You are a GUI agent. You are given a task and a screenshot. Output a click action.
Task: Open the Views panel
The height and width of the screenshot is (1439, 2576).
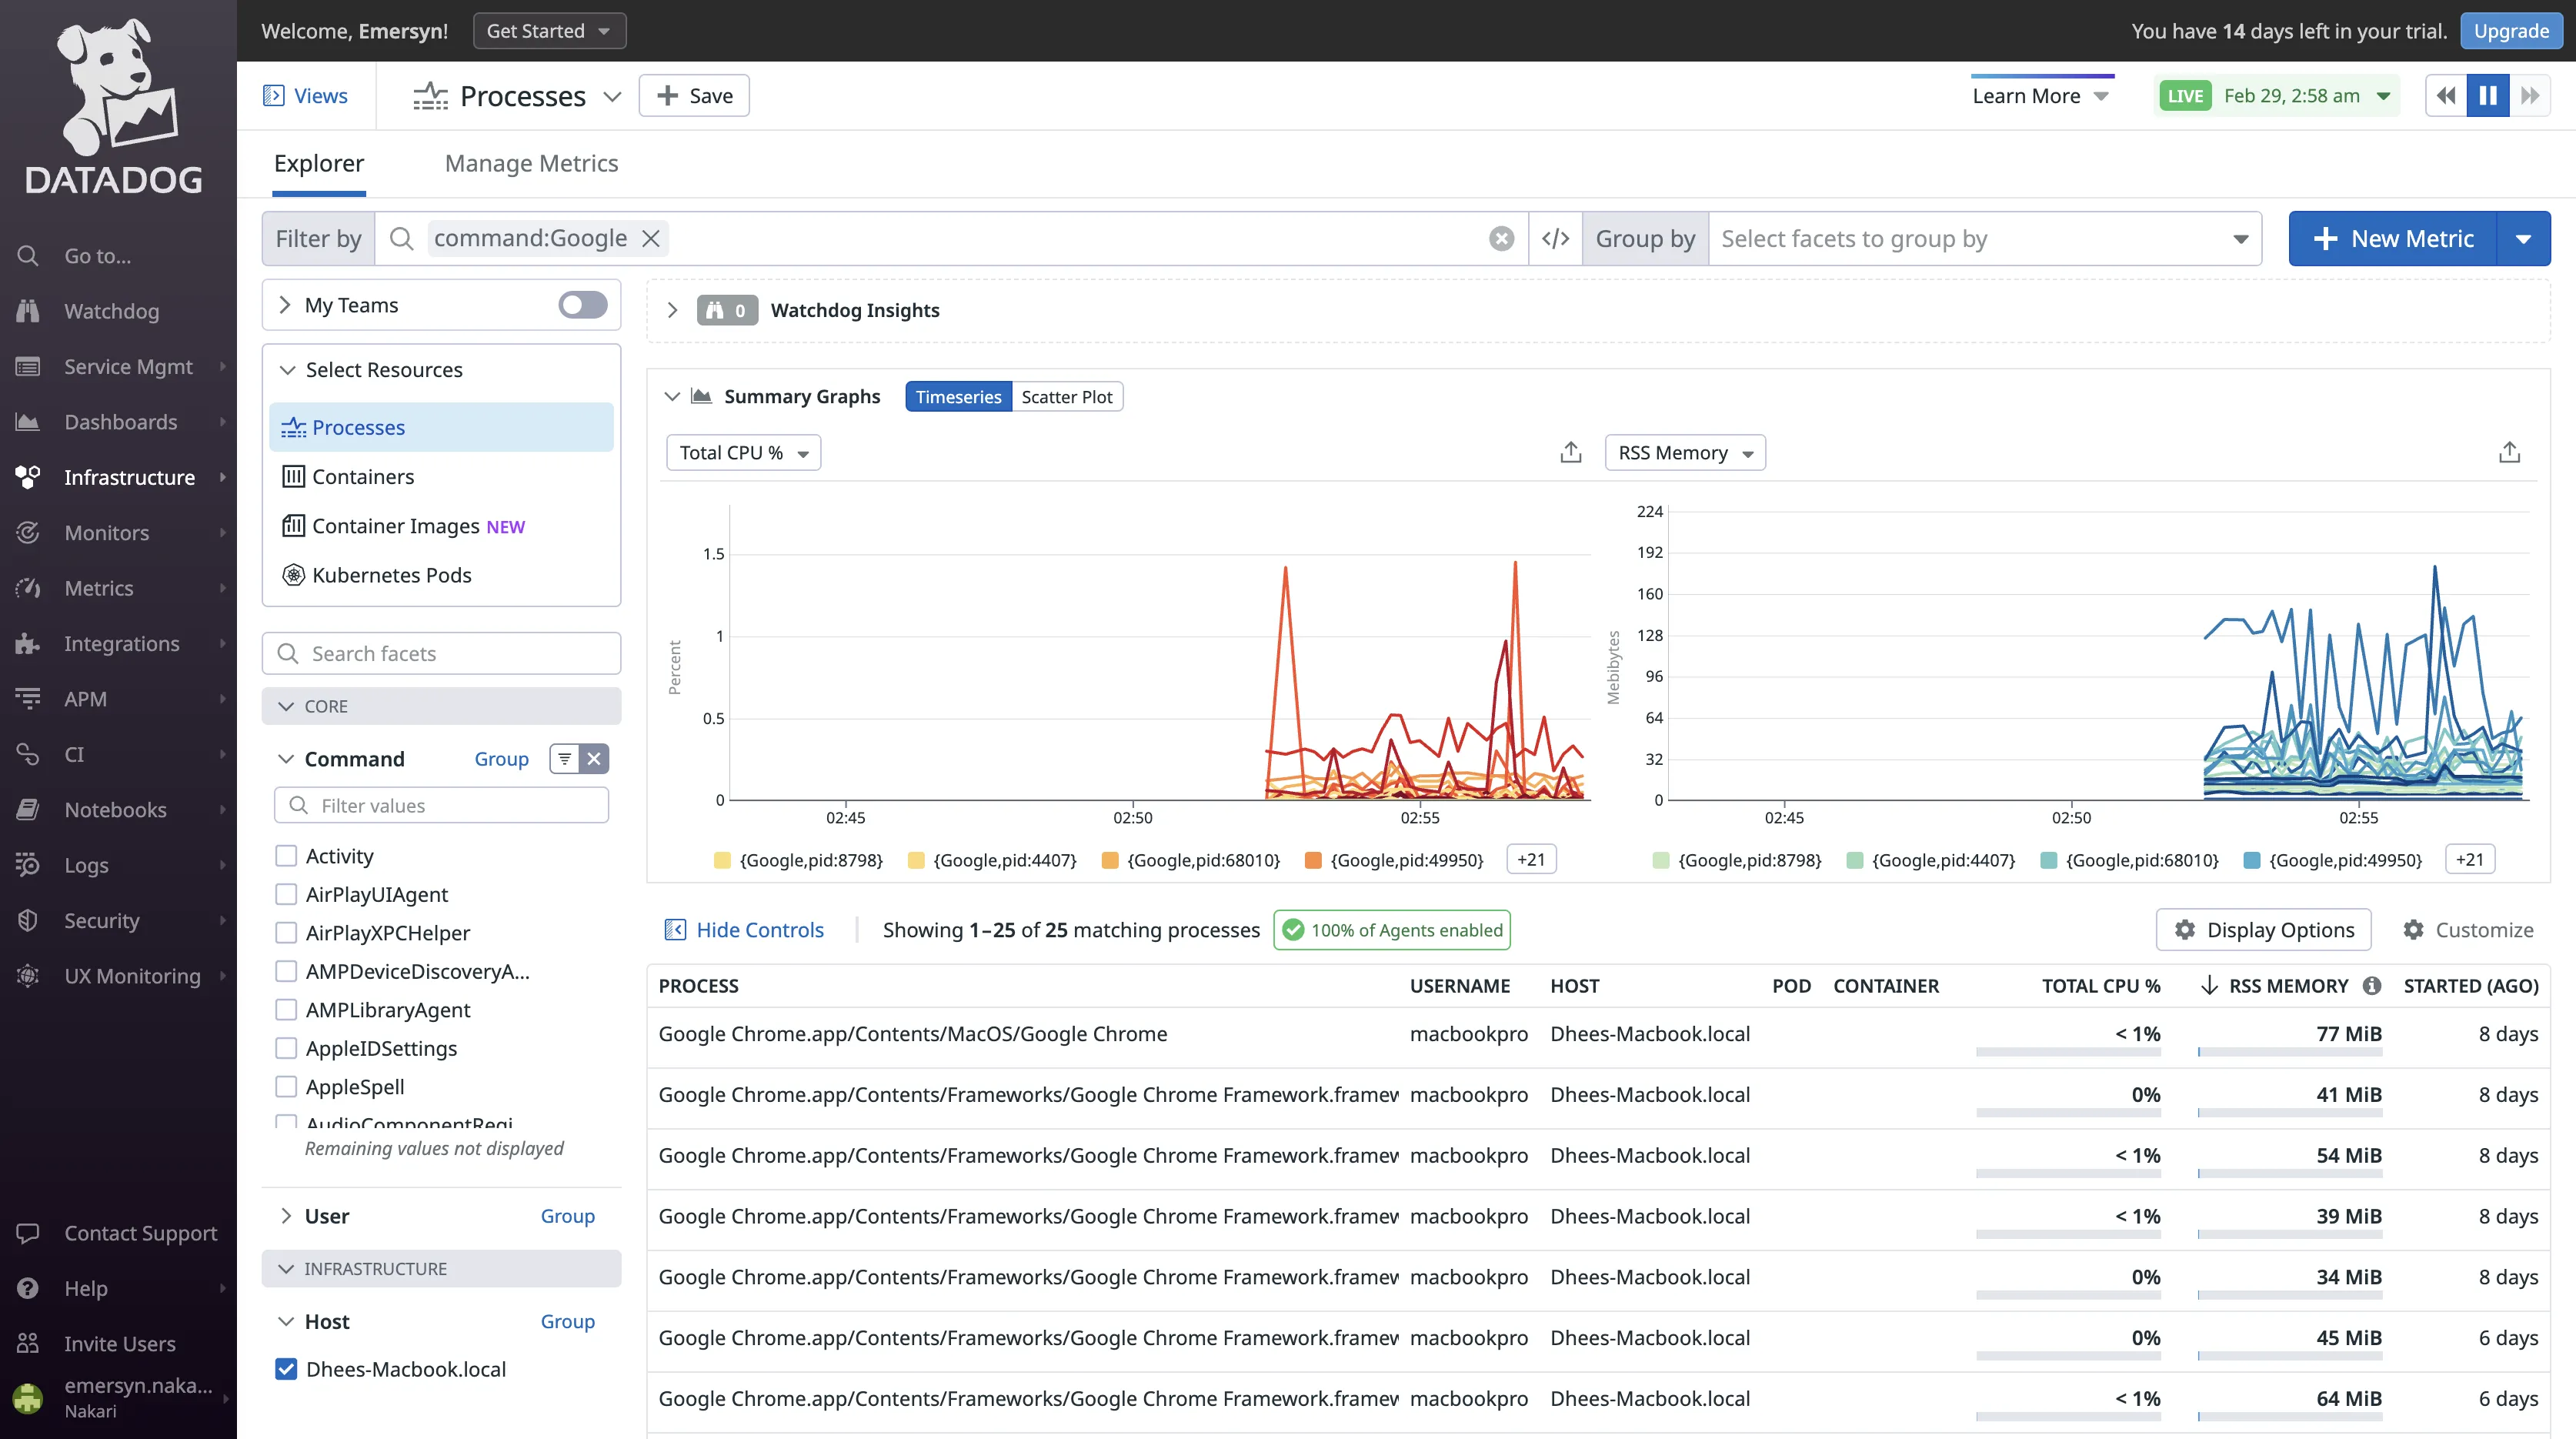point(305,96)
